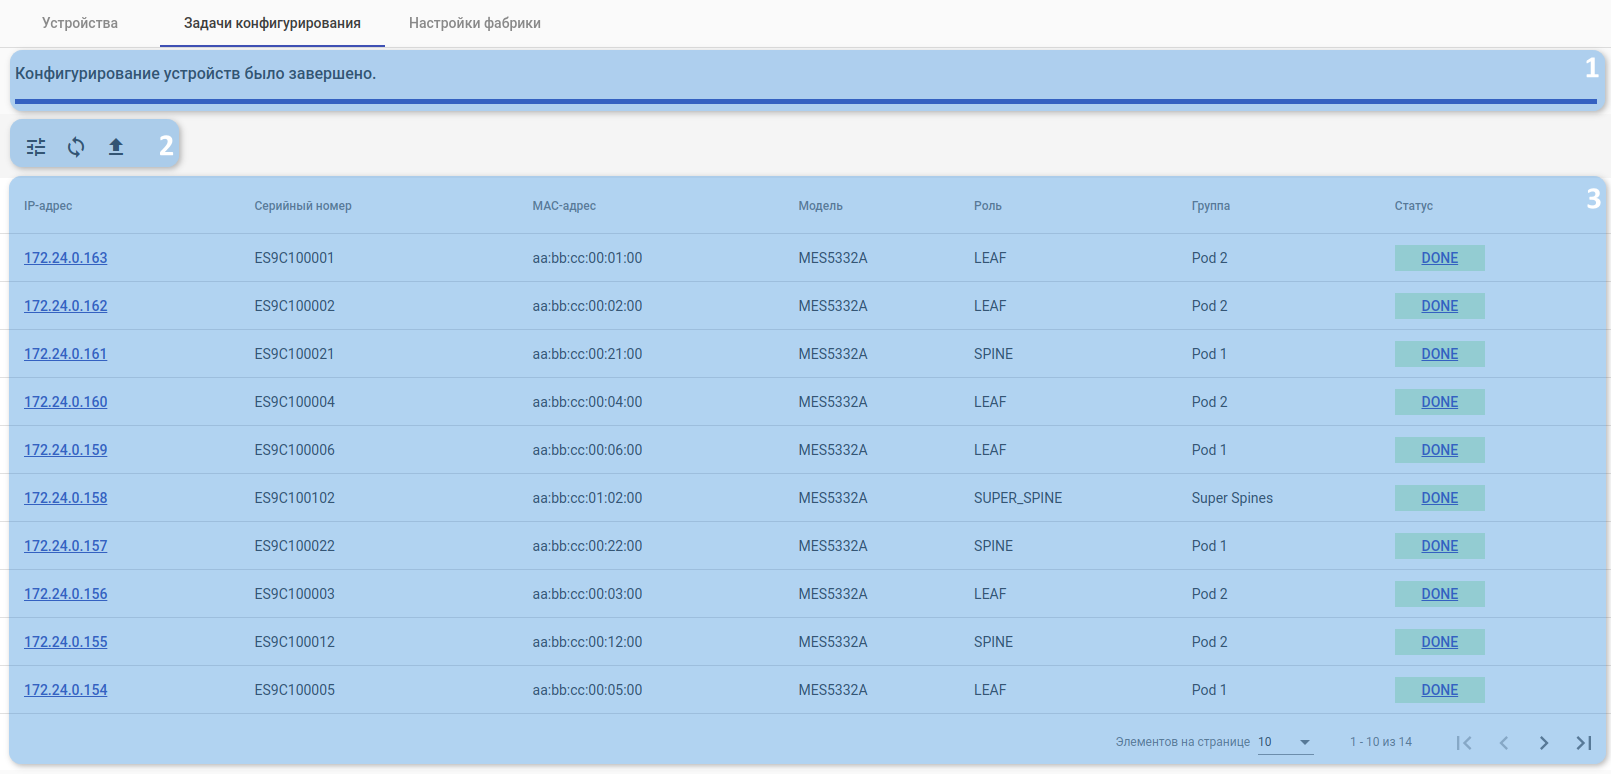1611x774 pixels.
Task: Click the SUPER_SPINE role cell
Action: pos(1018,498)
